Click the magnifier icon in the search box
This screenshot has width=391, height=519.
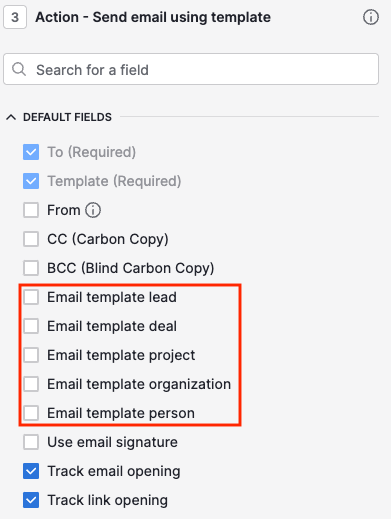click(x=19, y=69)
